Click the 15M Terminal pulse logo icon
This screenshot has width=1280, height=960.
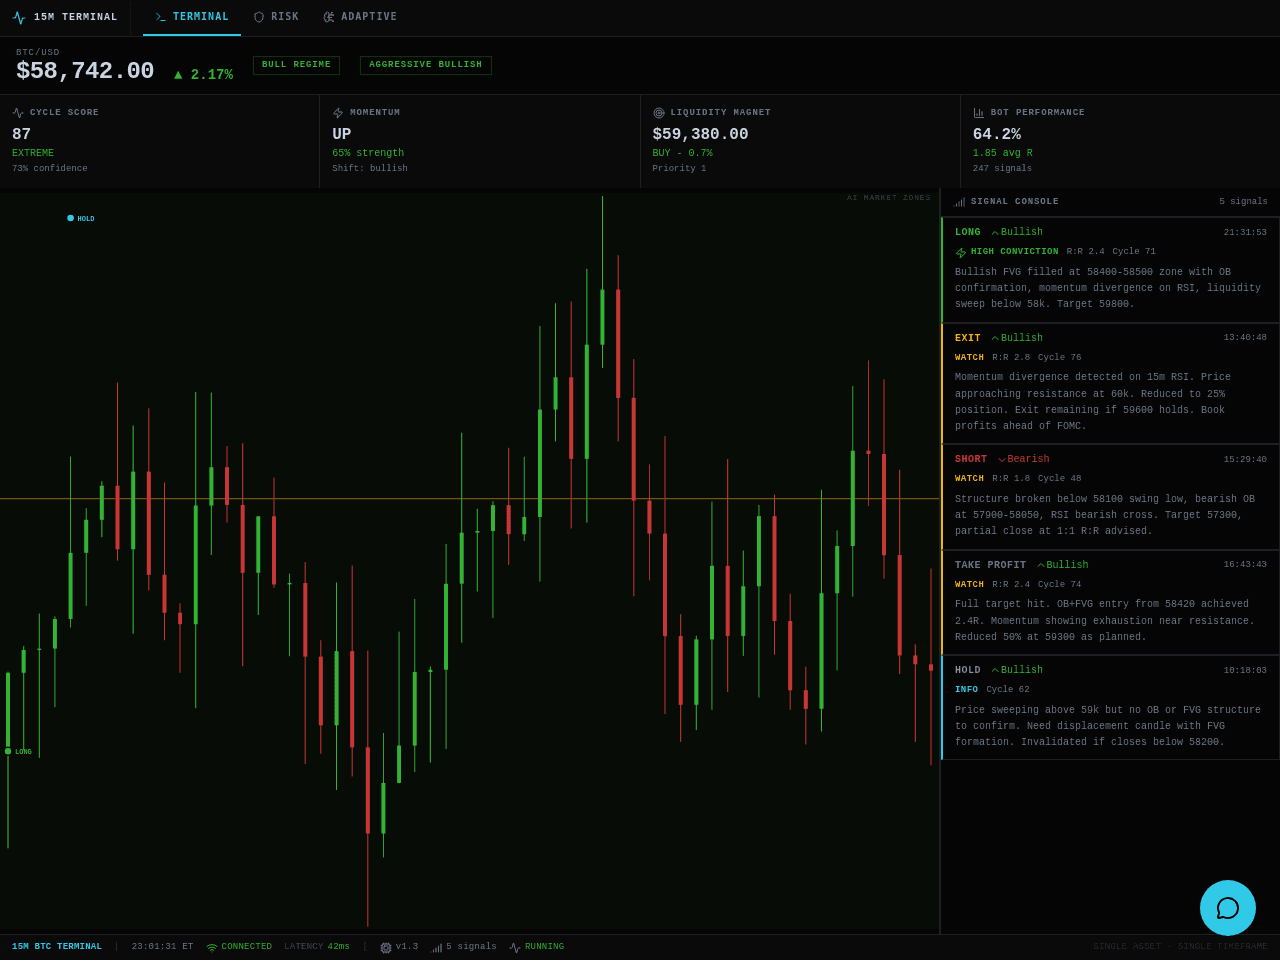click(x=19, y=18)
